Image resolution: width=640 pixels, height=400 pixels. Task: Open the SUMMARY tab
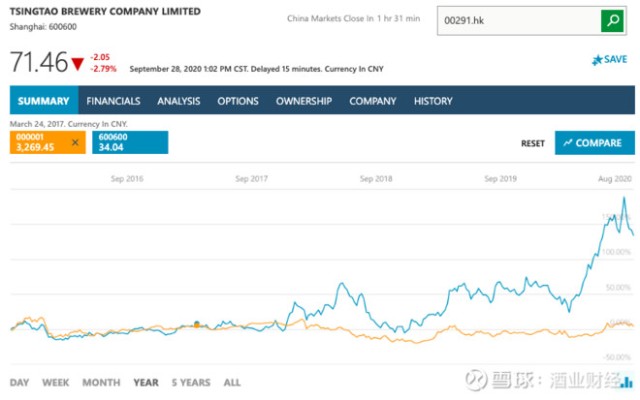coord(44,101)
